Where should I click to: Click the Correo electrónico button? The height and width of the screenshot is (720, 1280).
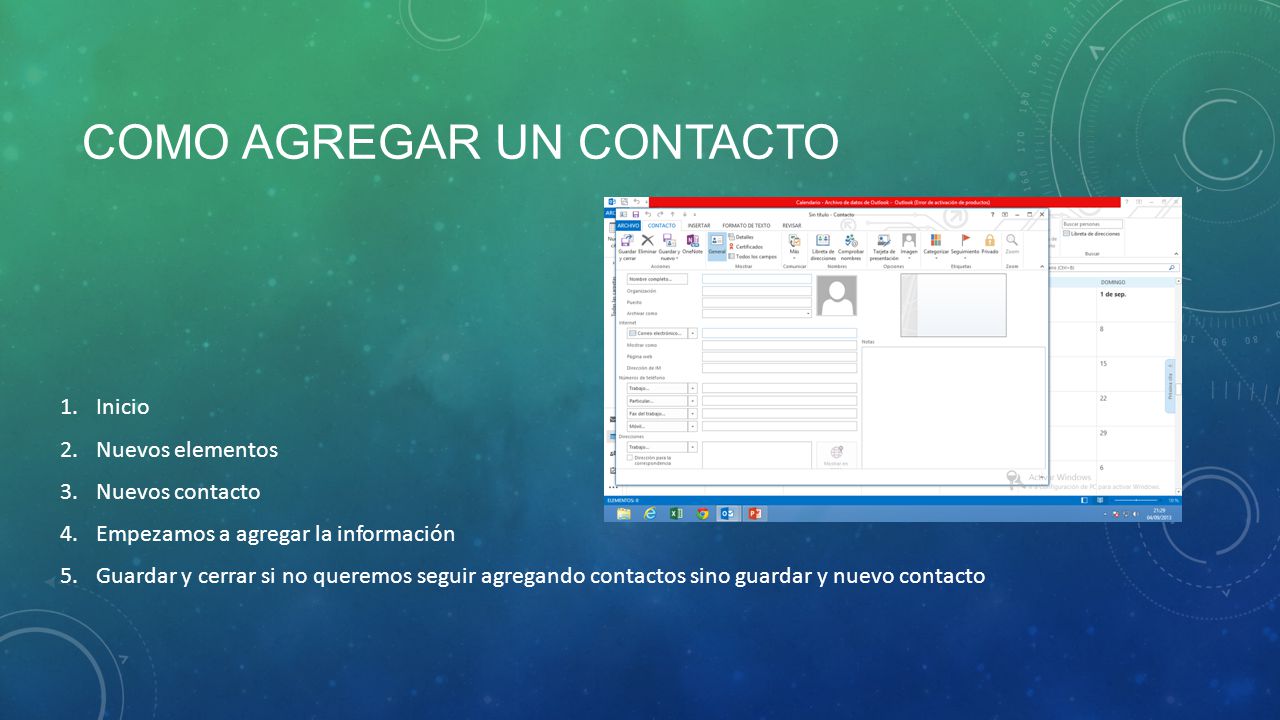657,333
